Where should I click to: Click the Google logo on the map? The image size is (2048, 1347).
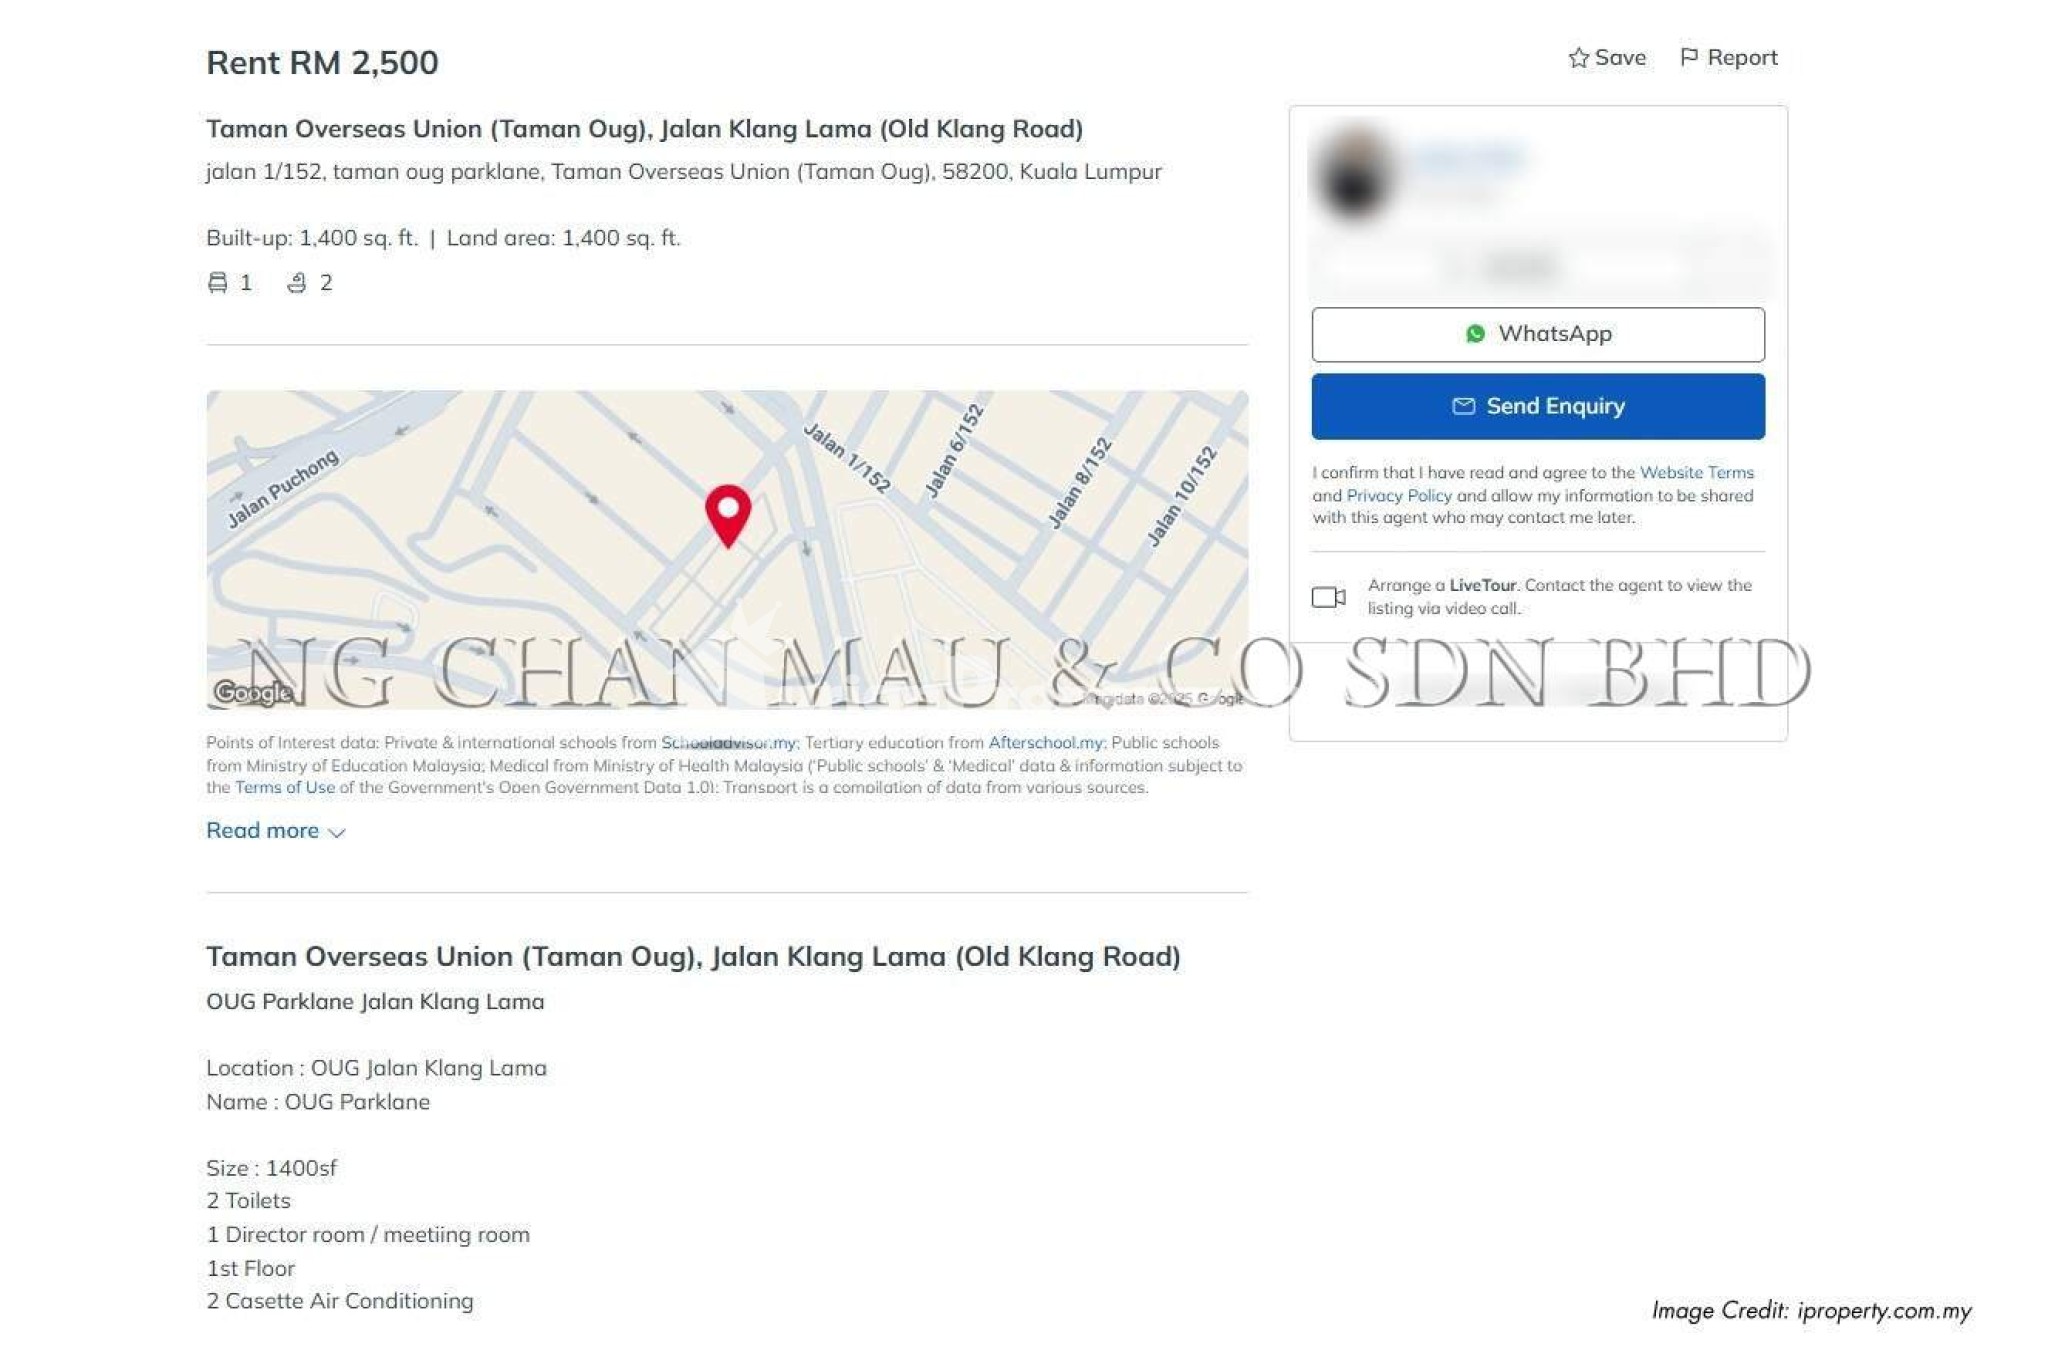click(x=252, y=692)
